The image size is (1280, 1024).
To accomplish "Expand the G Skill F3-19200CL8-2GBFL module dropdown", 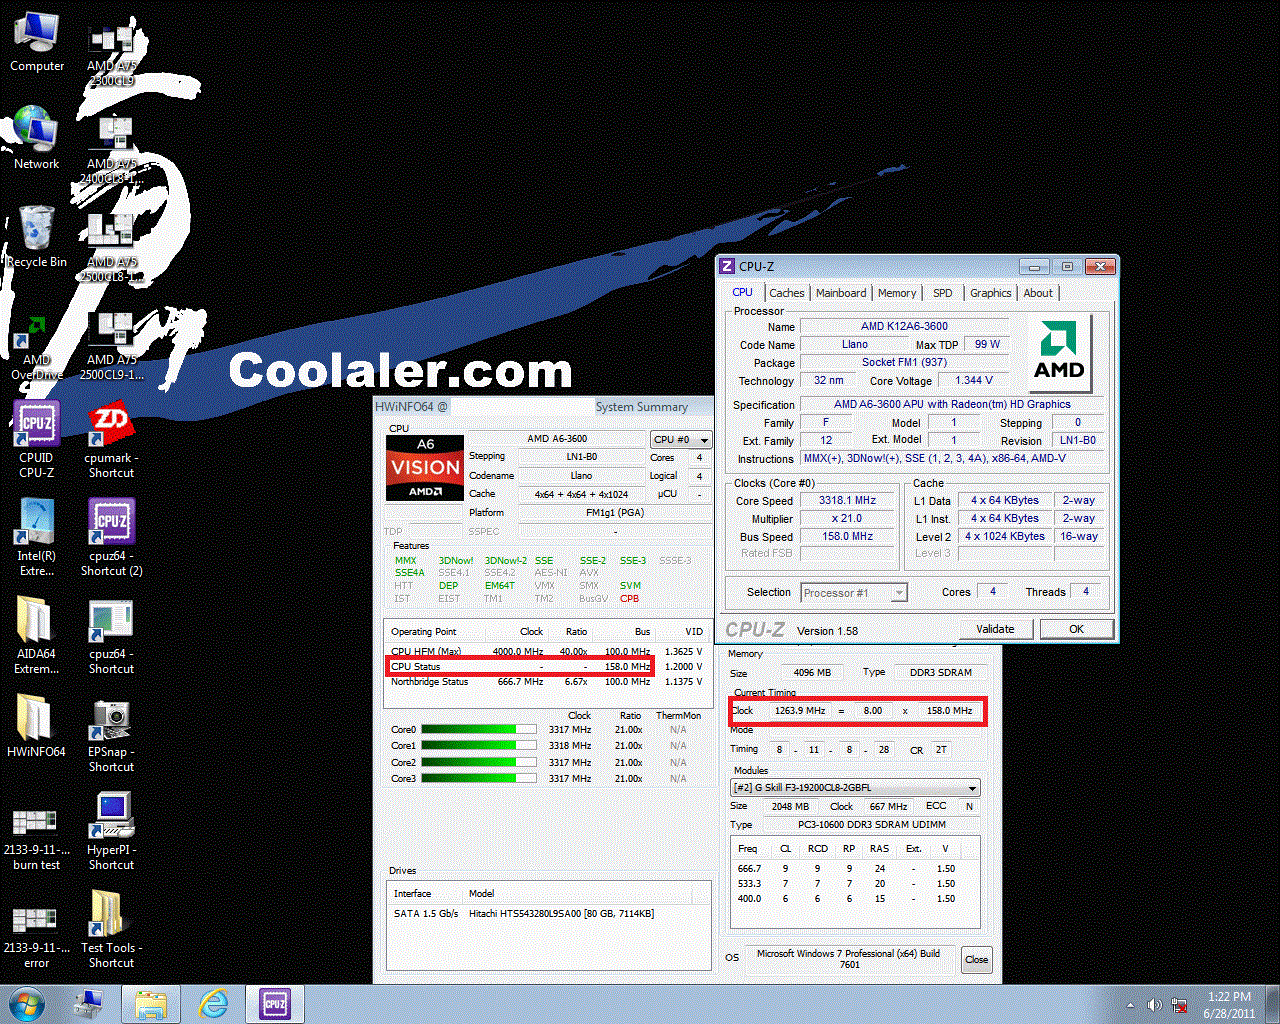I will coord(855,788).
